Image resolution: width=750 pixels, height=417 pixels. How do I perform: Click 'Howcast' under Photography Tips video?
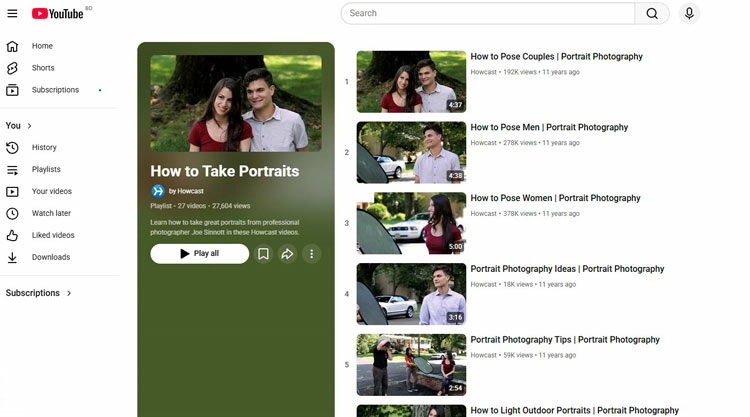point(484,355)
